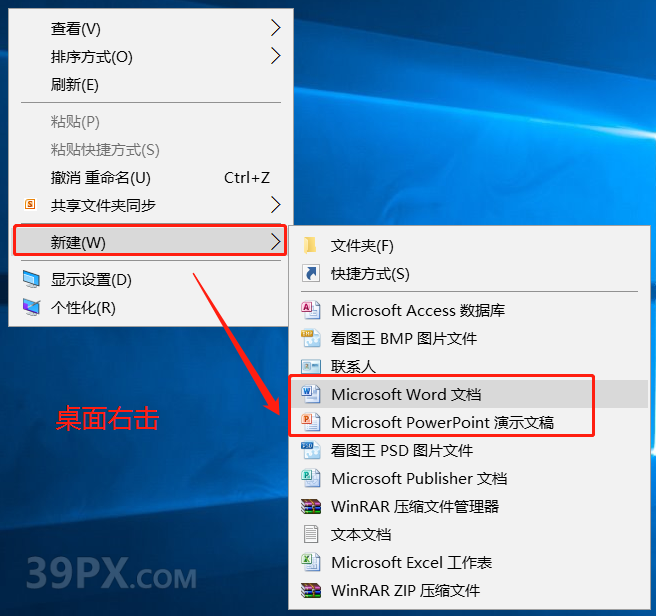Choose WinRAR ZIP 压缩文件 entry

pos(469,590)
